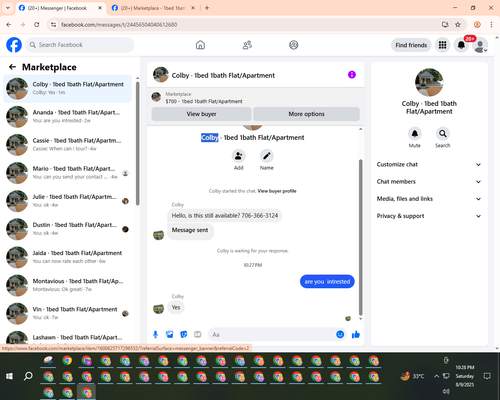Click the Find friends button
500x400 pixels.
[x=411, y=45]
